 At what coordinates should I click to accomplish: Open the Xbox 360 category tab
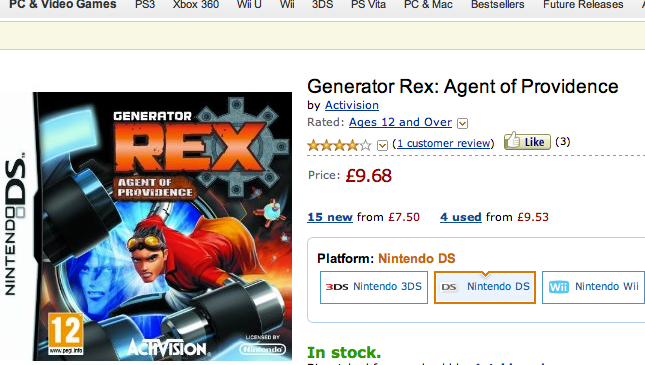(x=196, y=5)
